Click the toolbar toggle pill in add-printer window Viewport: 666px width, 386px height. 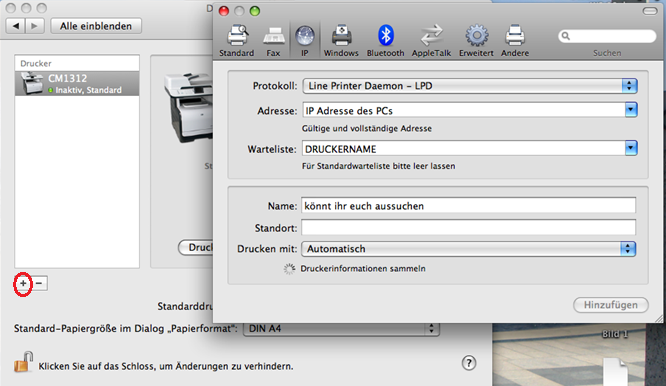pyautogui.click(x=649, y=11)
